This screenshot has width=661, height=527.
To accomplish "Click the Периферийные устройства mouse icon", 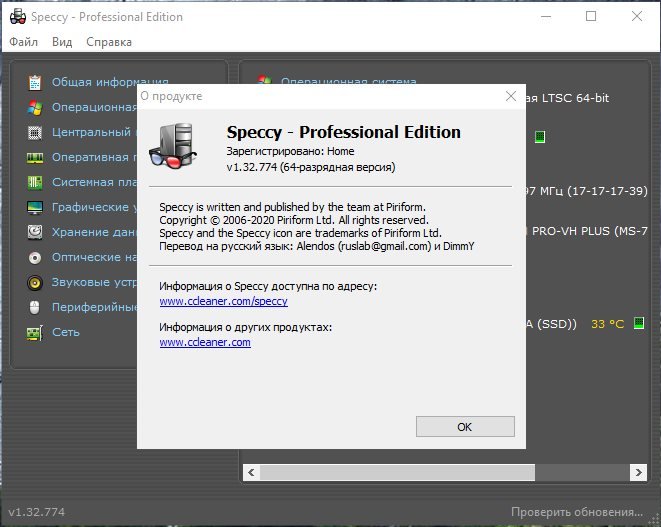I will coord(35,307).
